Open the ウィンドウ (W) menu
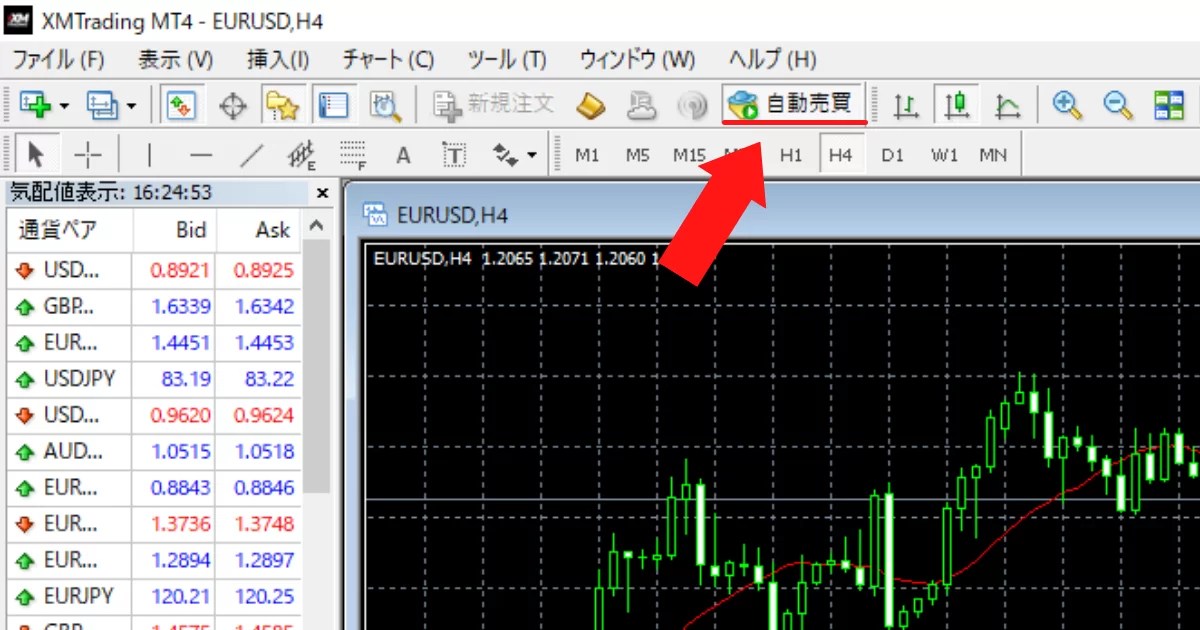The width and height of the screenshot is (1200, 630). (x=637, y=59)
